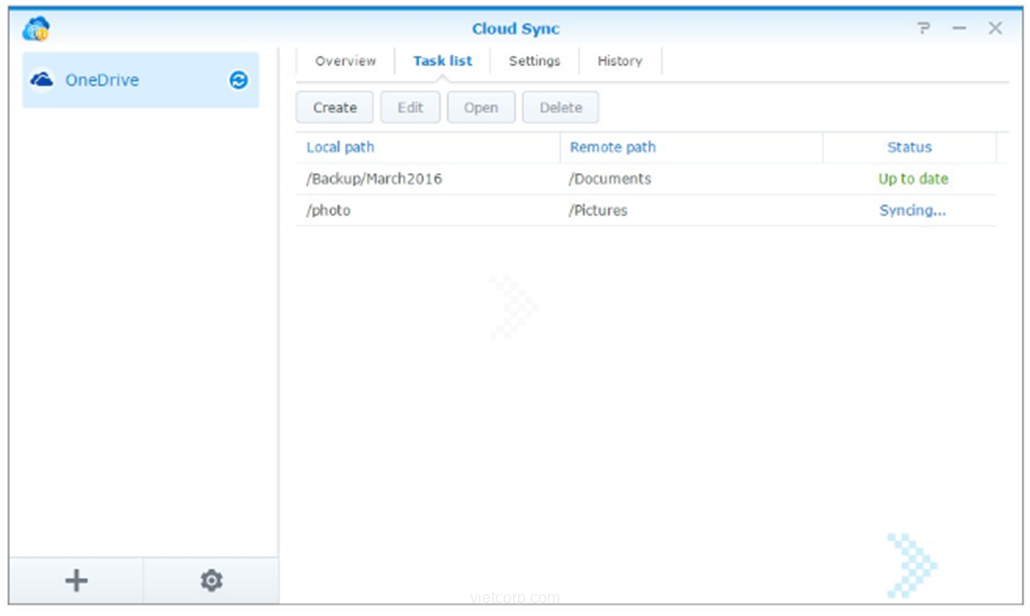The height and width of the screenshot is (616, 1030).
Task: Click the help question mark icon
Action: (924, 29)
